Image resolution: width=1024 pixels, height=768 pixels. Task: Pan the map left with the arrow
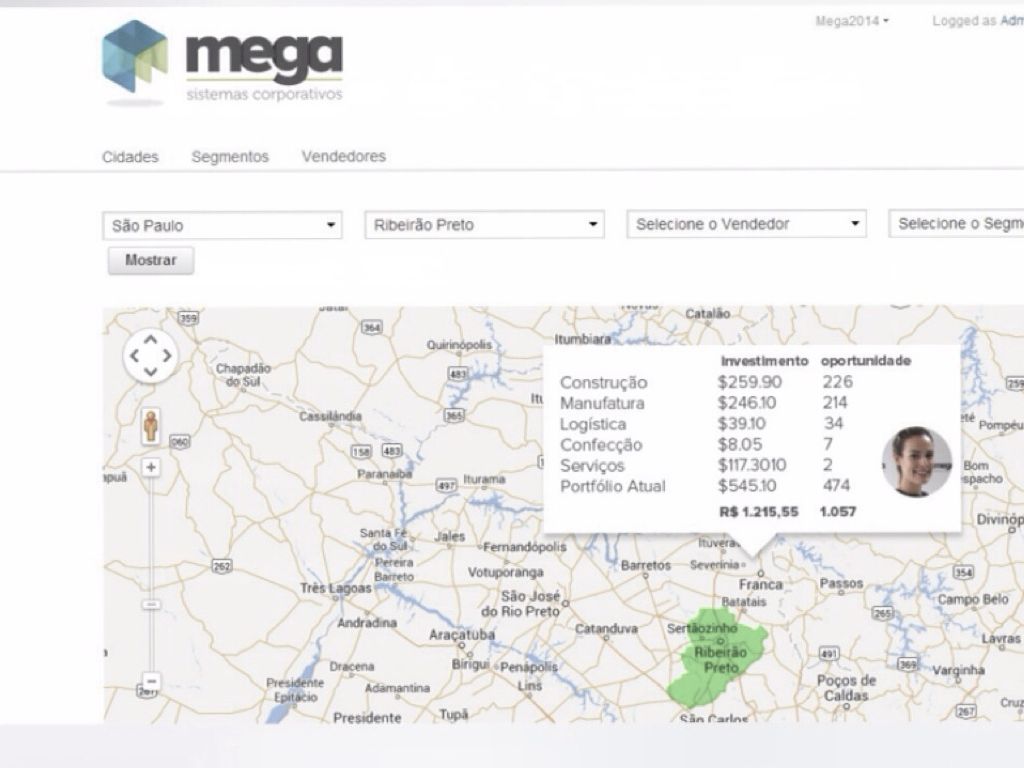tap(134, 356)
